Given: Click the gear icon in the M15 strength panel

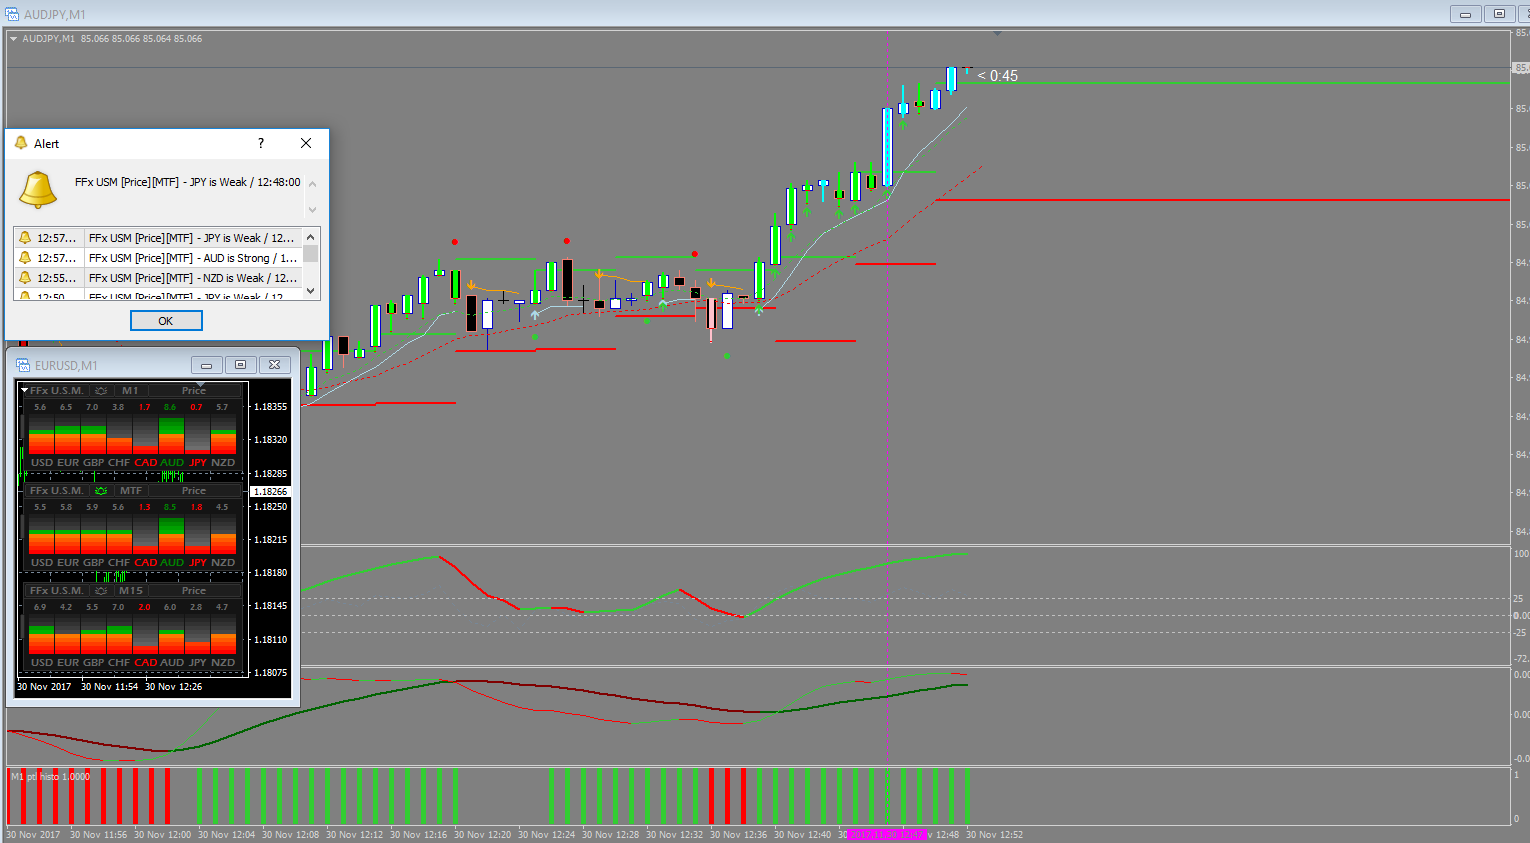Looking at the screenshot, I should [101, 591].
